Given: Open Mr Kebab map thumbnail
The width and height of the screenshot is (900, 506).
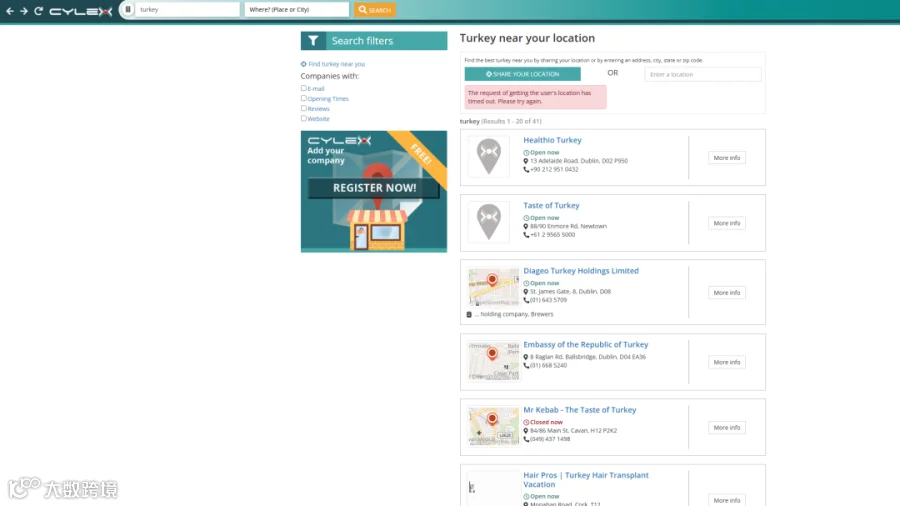Looking at the screenshot, I should pos(493,426).
